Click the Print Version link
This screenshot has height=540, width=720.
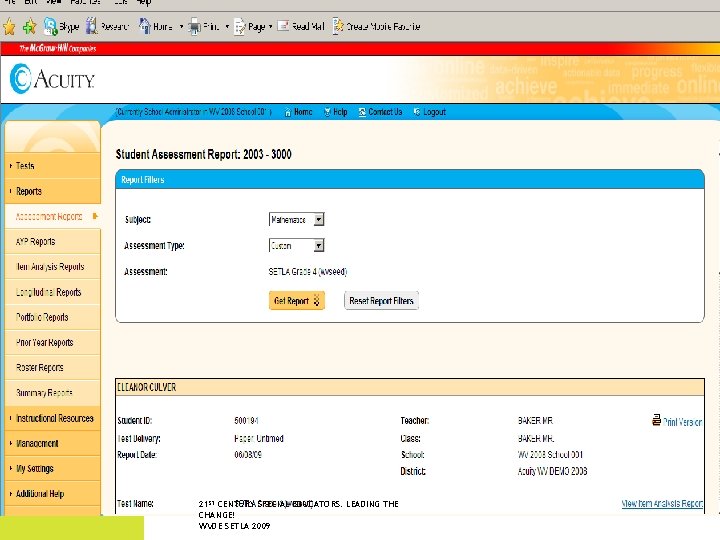(682, 422)
